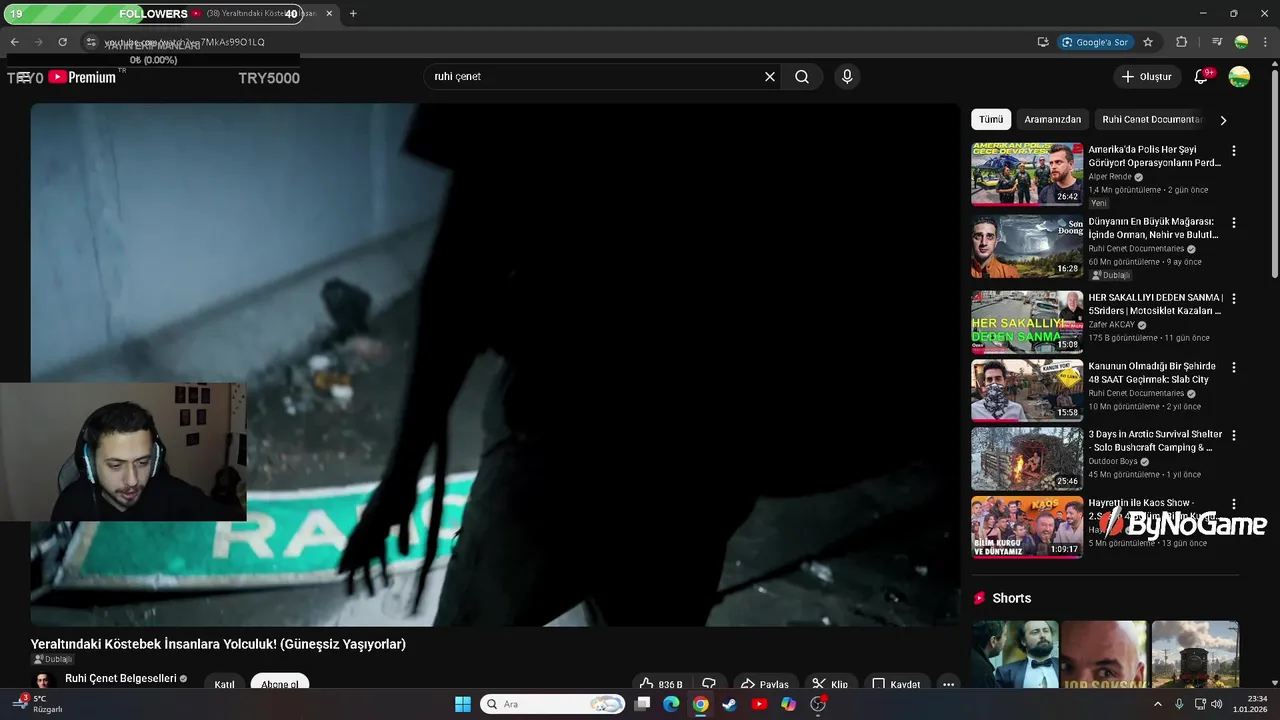The width and height of the screenshot is (1280, 720).
Task: Open options menu for Kanunun Olmadığı Bir Şehirde
Action: (x=1234, y=367)
